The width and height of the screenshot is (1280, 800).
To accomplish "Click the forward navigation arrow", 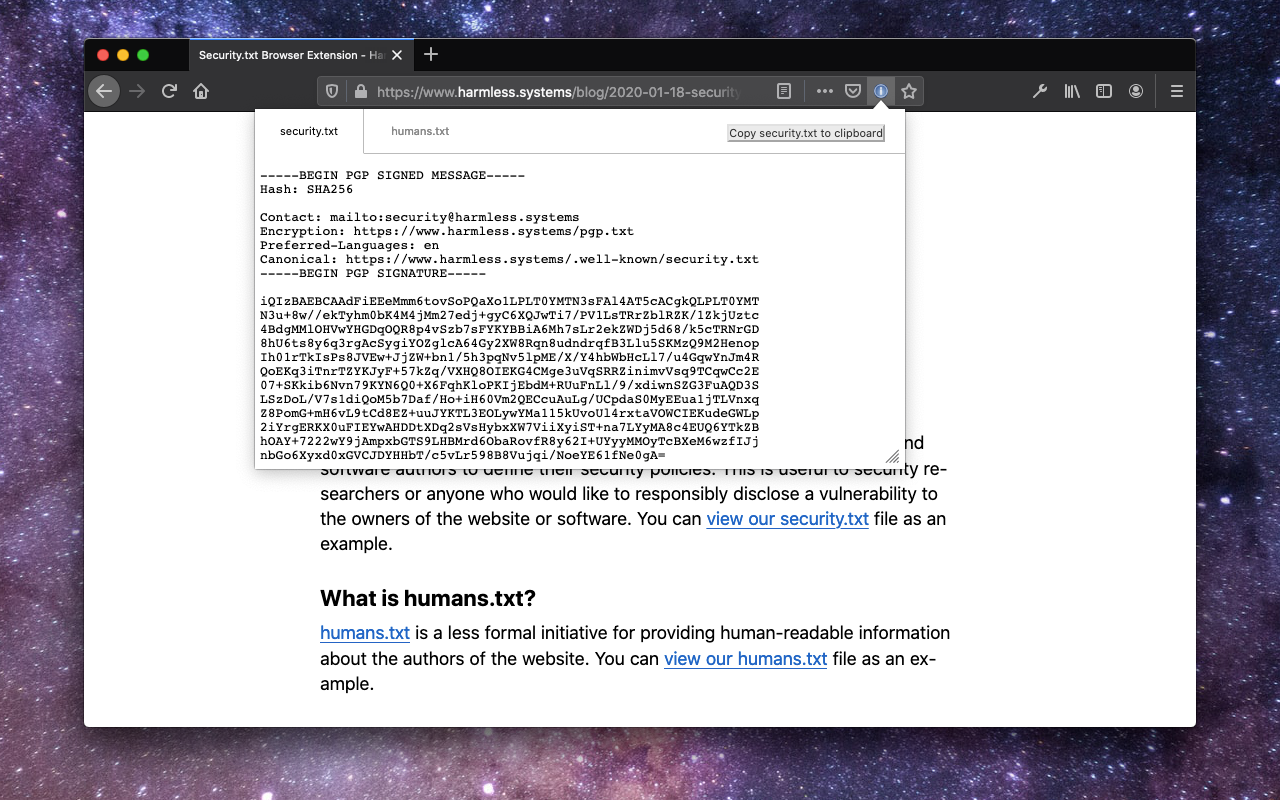I will [x=137, y=91].
